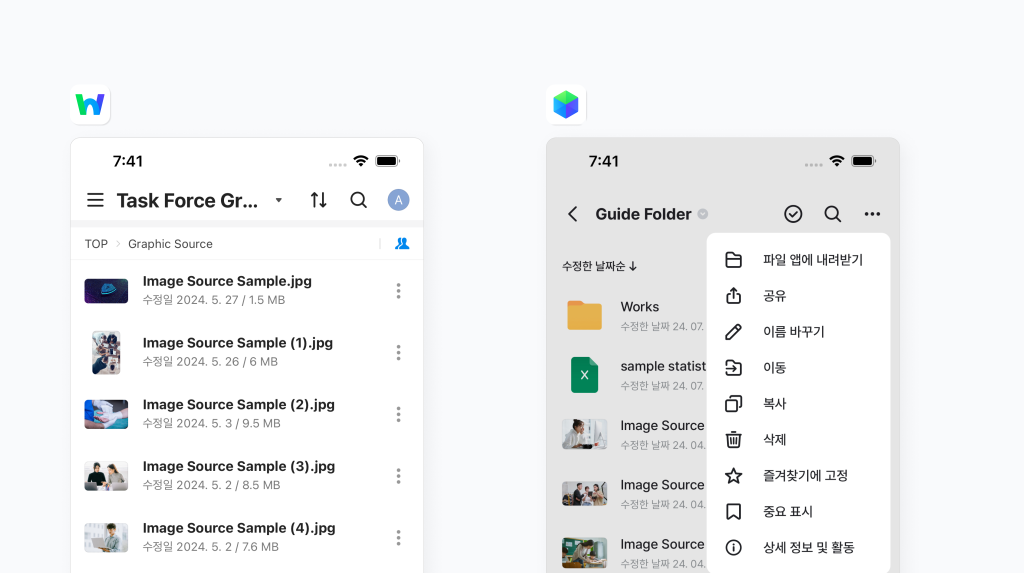Open options for Image Source Sample (2).jpg
The height and width of the screenshot is (573, 1024).
[398, 414]
